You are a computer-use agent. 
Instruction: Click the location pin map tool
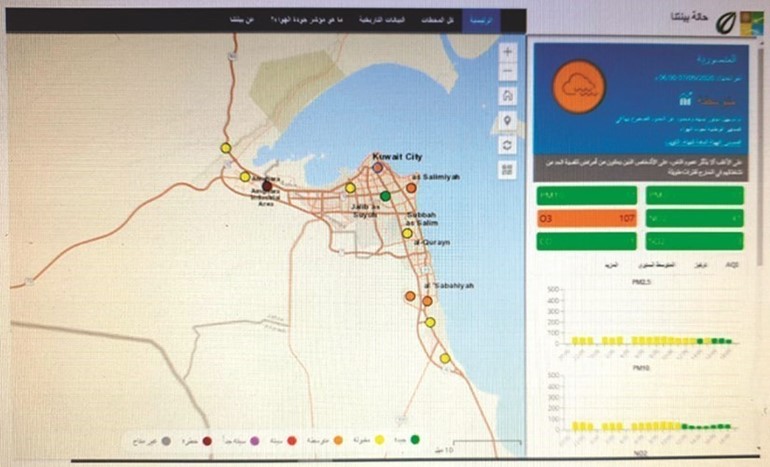[x=508, y=120]
